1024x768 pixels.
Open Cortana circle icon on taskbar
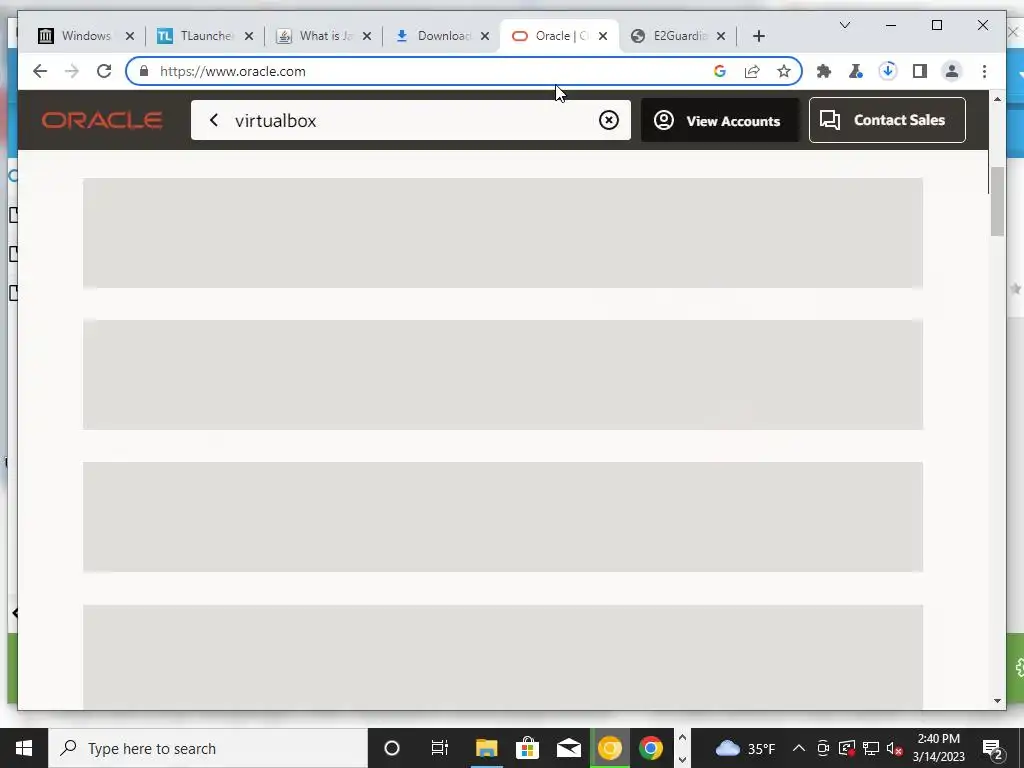[392, 748]
